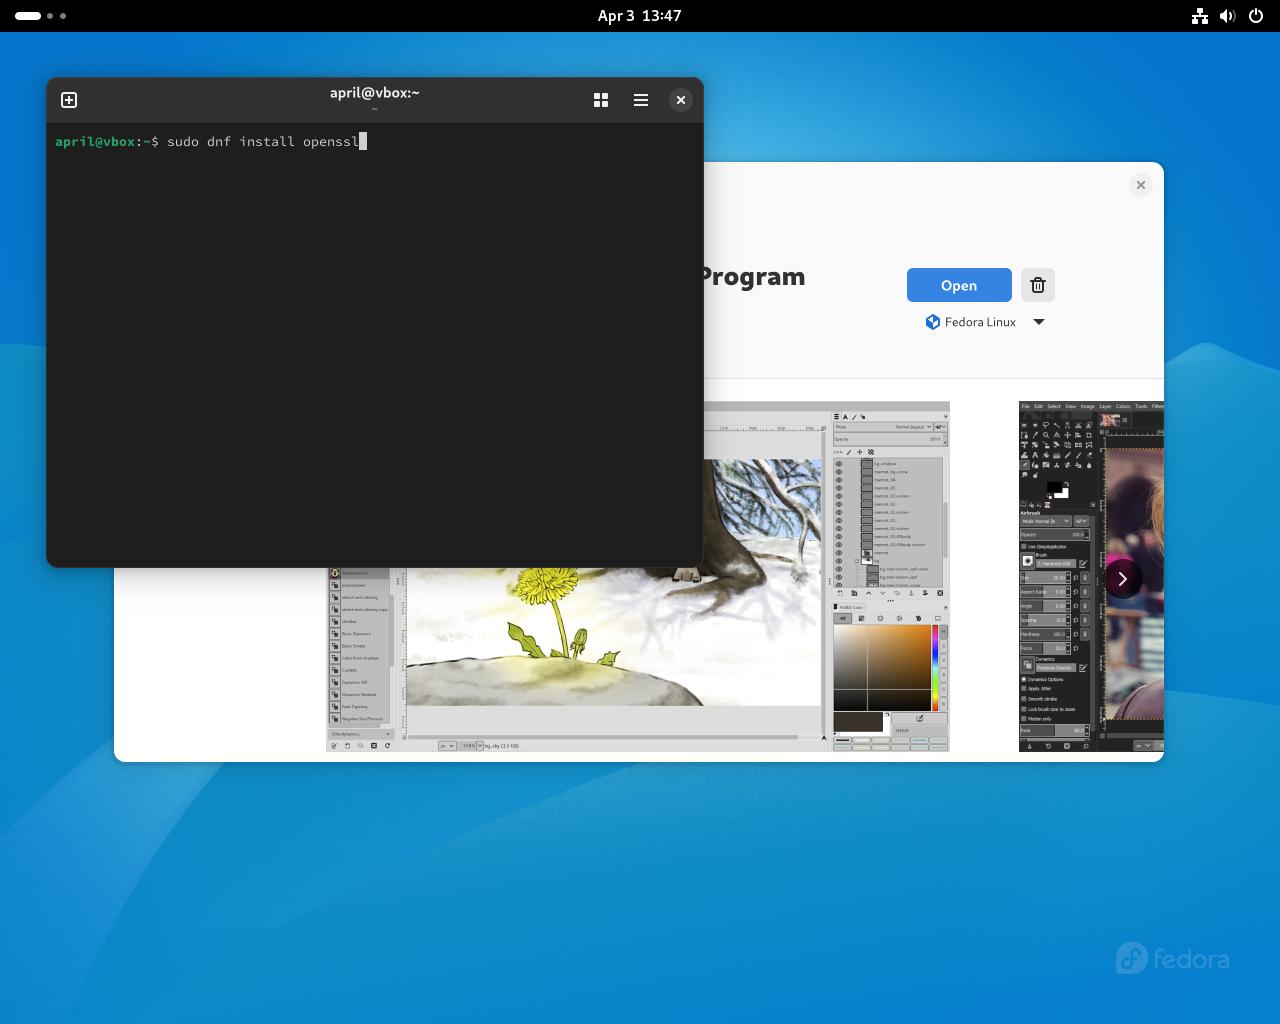Open the terminal hamburger menu
Screen dimensions: 1280x1024
[641, 100]
